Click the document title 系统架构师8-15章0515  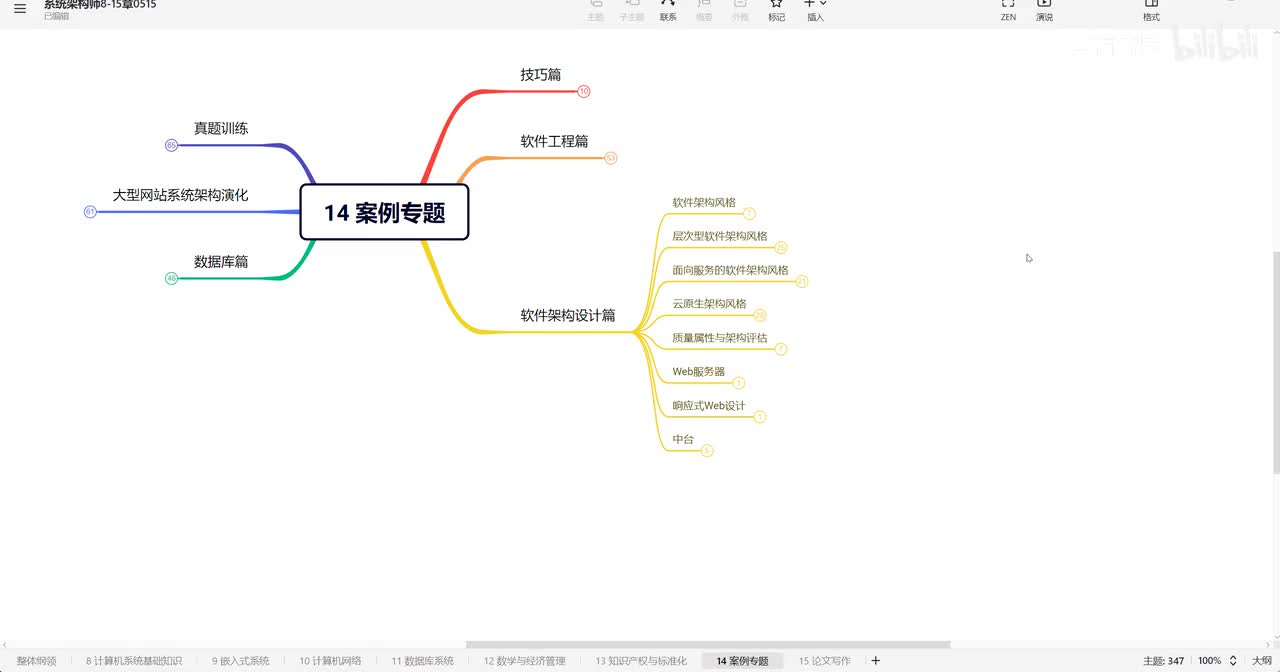click(x=99, y=5)
